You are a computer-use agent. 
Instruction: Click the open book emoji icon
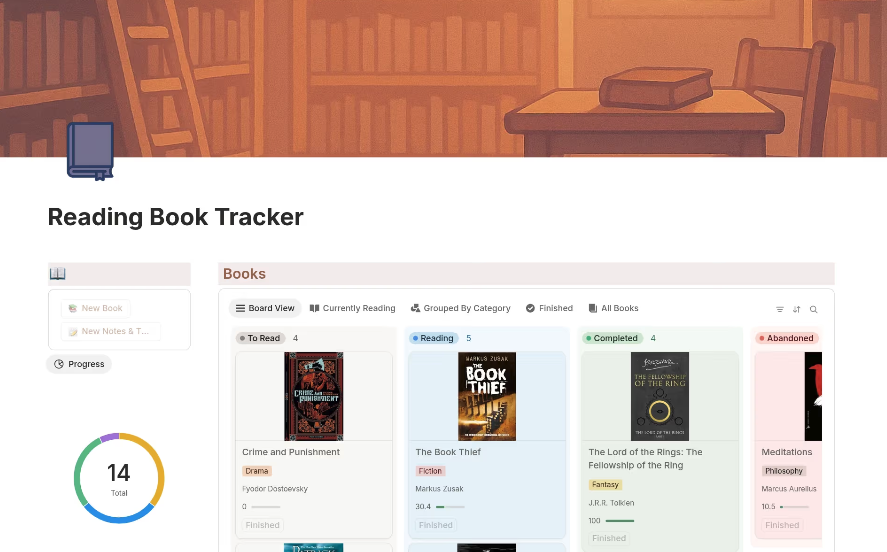58,273
